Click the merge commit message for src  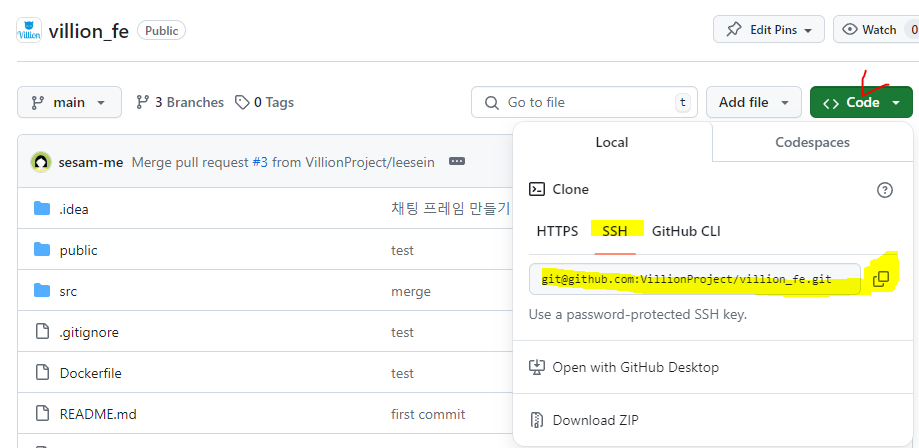point(411,291)
